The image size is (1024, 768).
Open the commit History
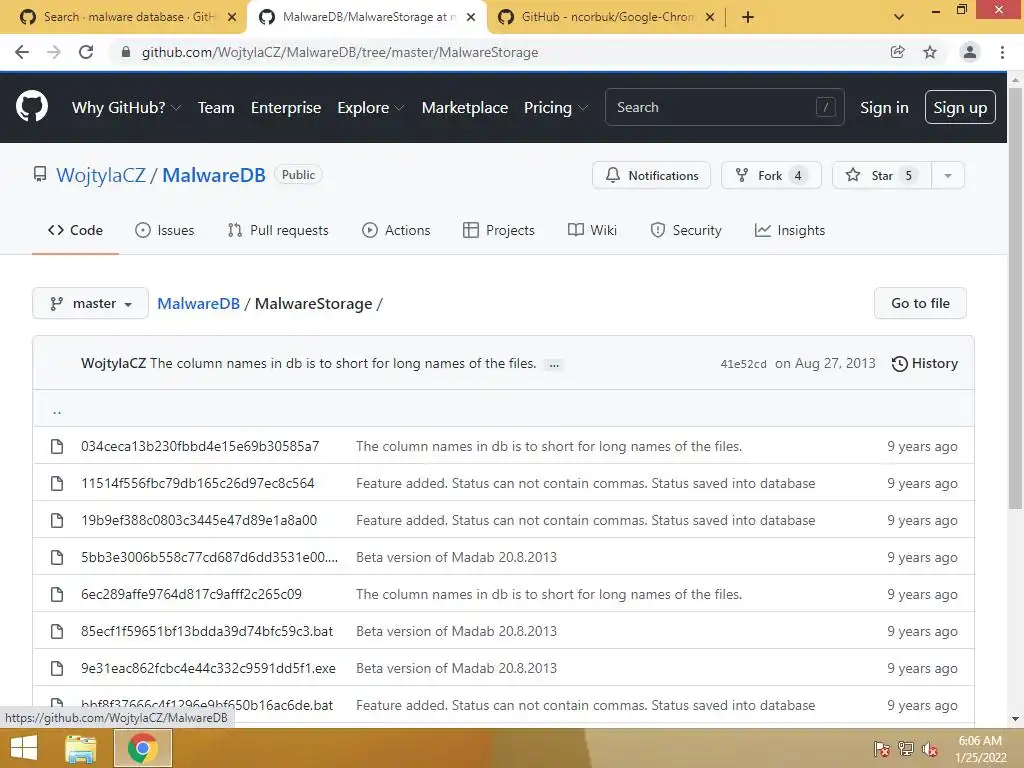pos(925,363)
